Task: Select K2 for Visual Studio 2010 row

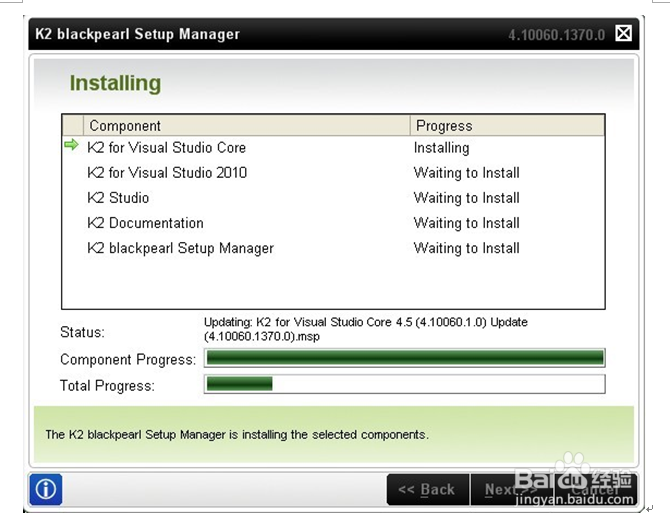Action: click(333, 173)
